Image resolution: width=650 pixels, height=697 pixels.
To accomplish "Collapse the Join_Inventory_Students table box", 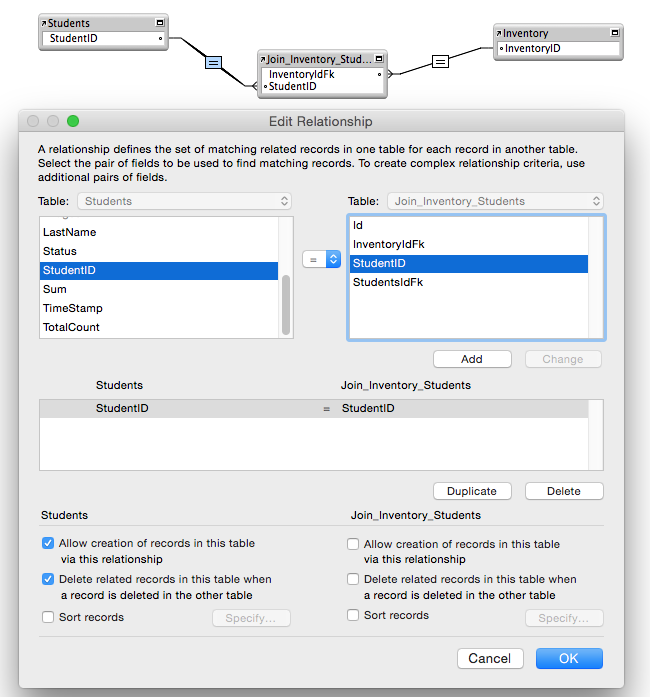I will tap(379, 59).
